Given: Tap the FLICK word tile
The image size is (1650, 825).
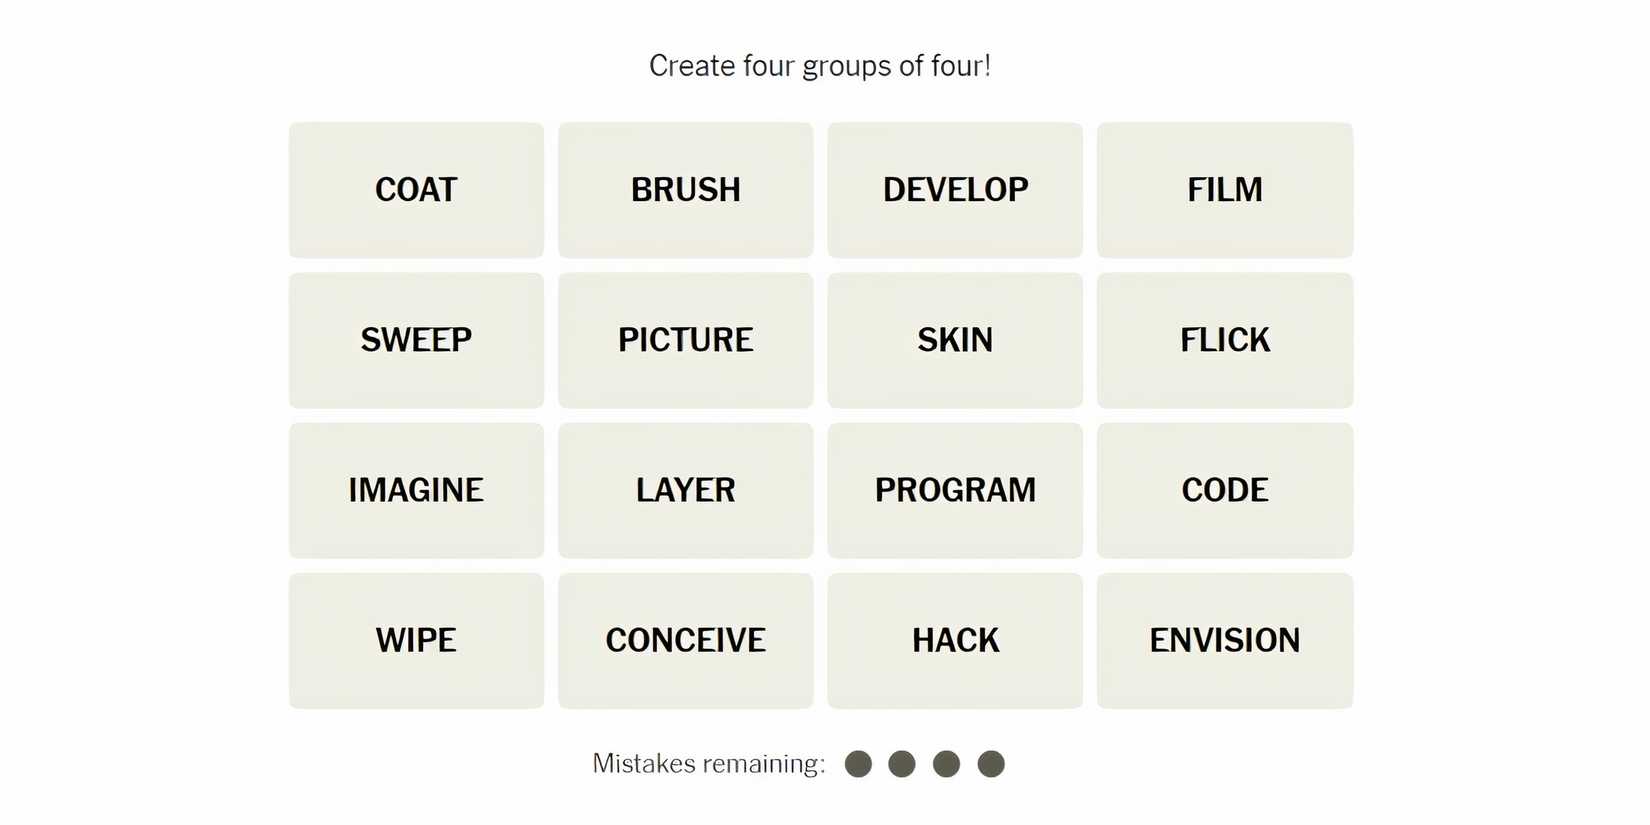Looking at the screenshot, I should click(1224, 340).
